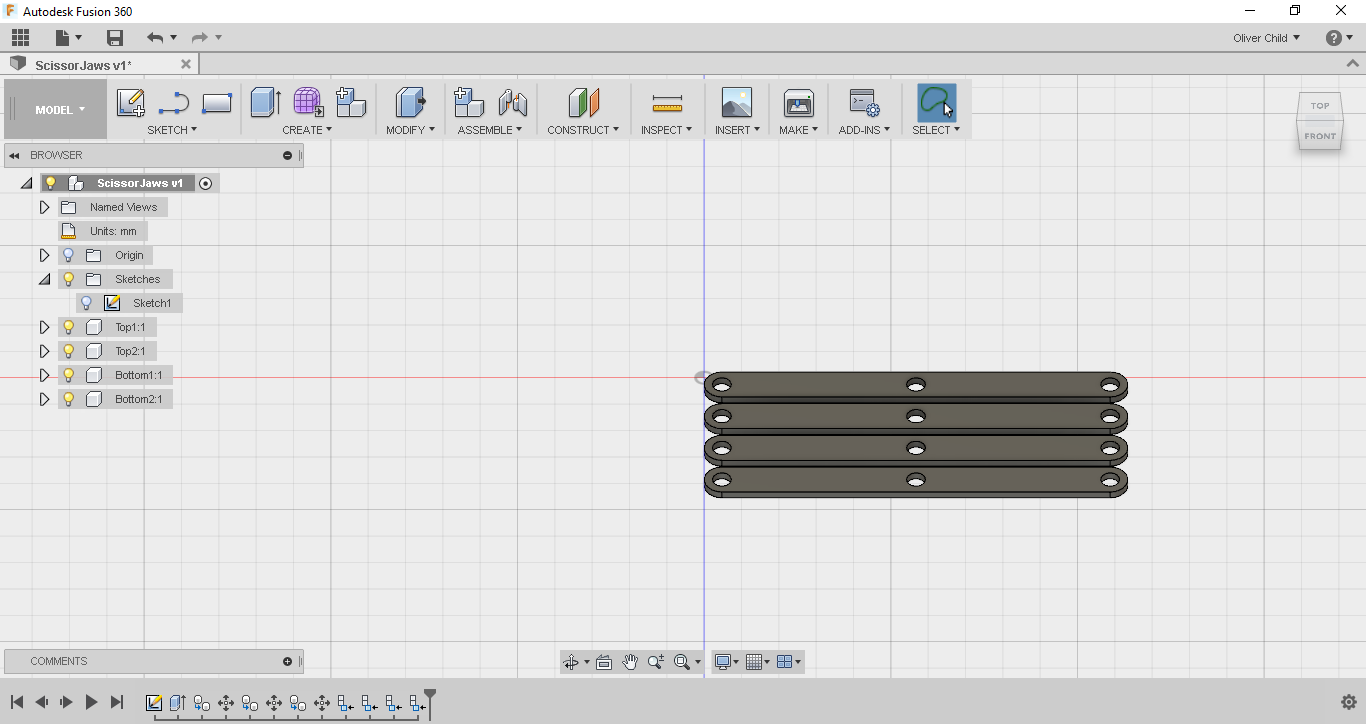Viewport: 1366px width, 724px height.
Task: Switch to the ScissorJaws v1 document tab
Action: tap(83, 65)
